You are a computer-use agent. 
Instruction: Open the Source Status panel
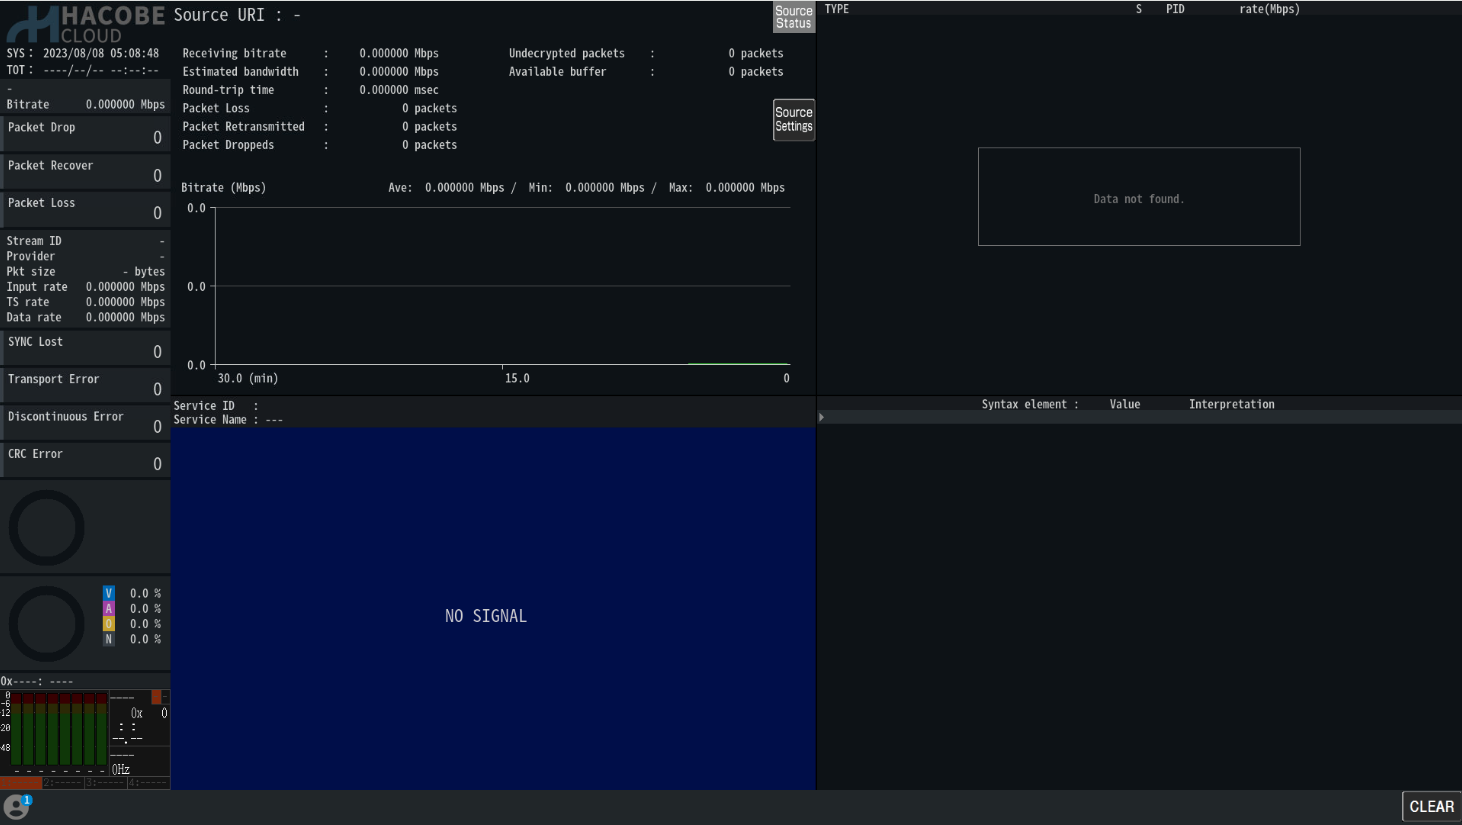pos(794,17)
